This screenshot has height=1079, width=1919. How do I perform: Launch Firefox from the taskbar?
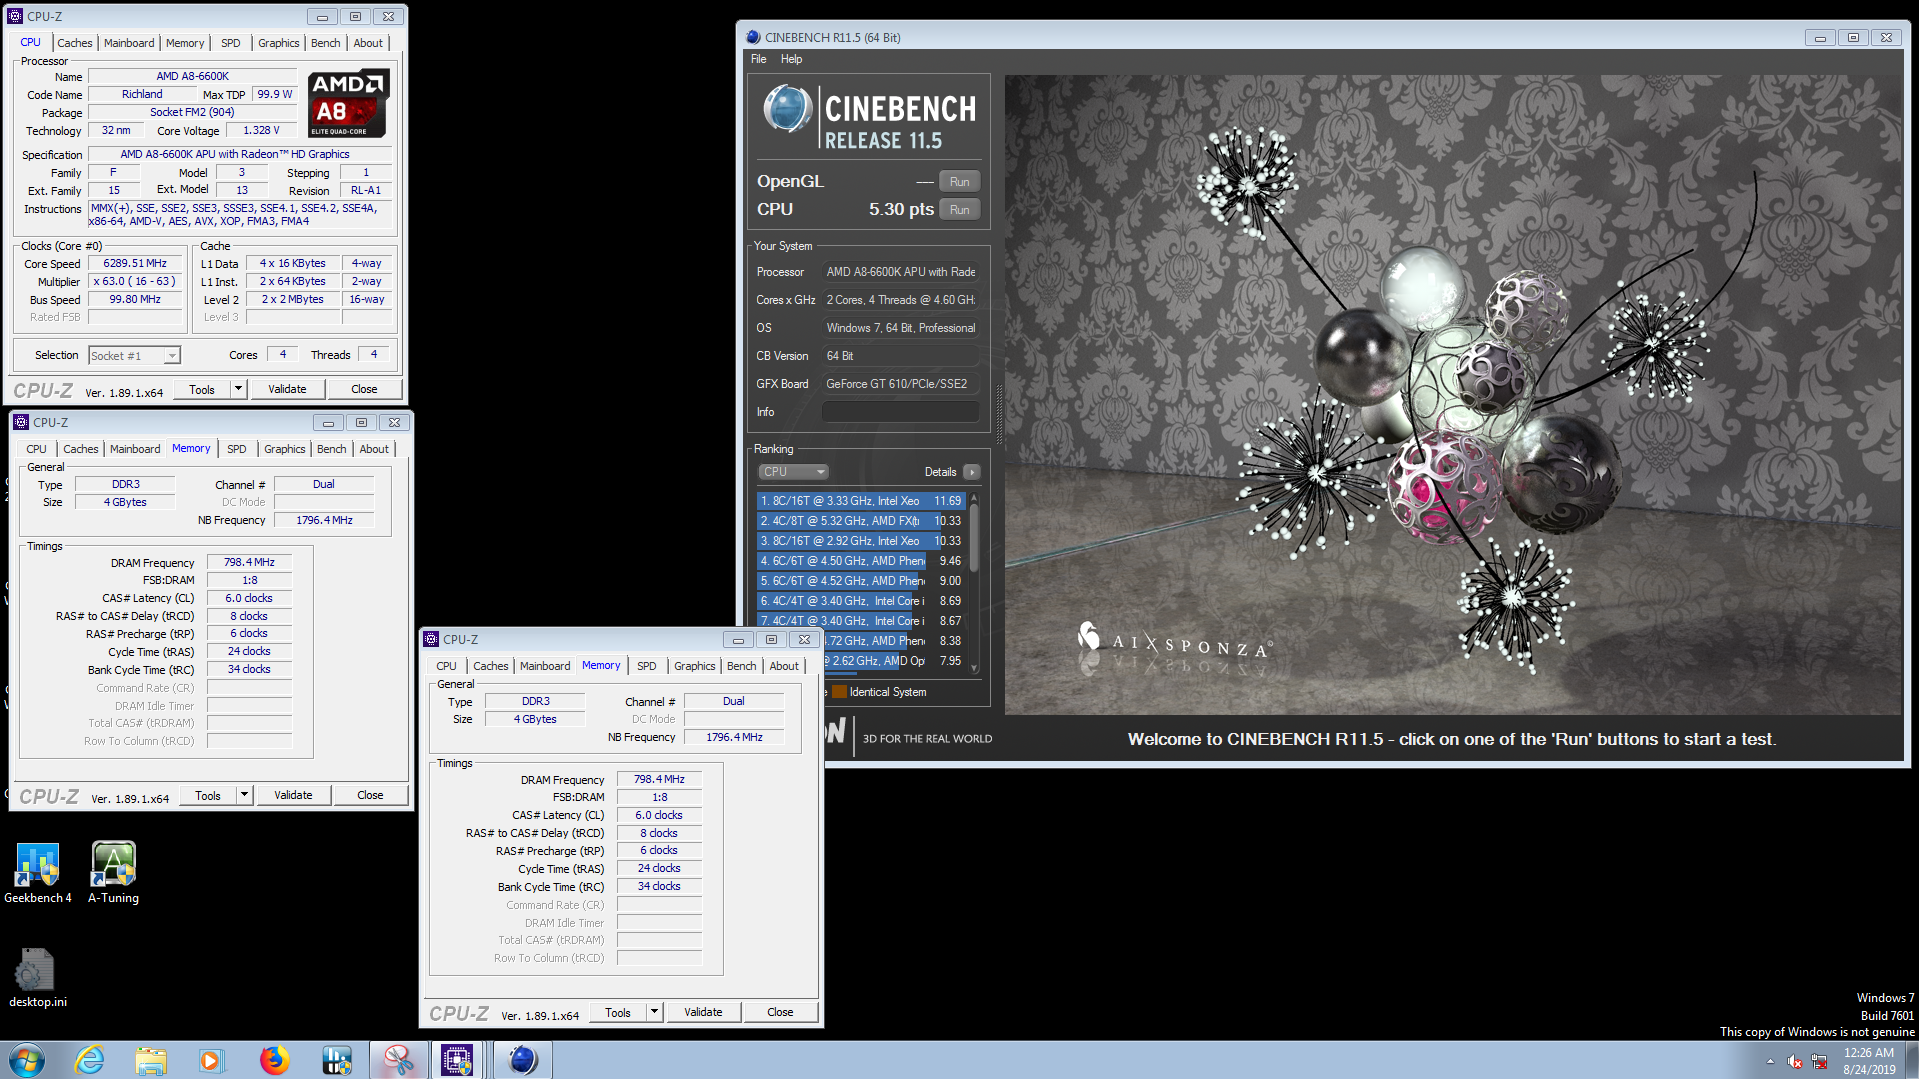274,1060
